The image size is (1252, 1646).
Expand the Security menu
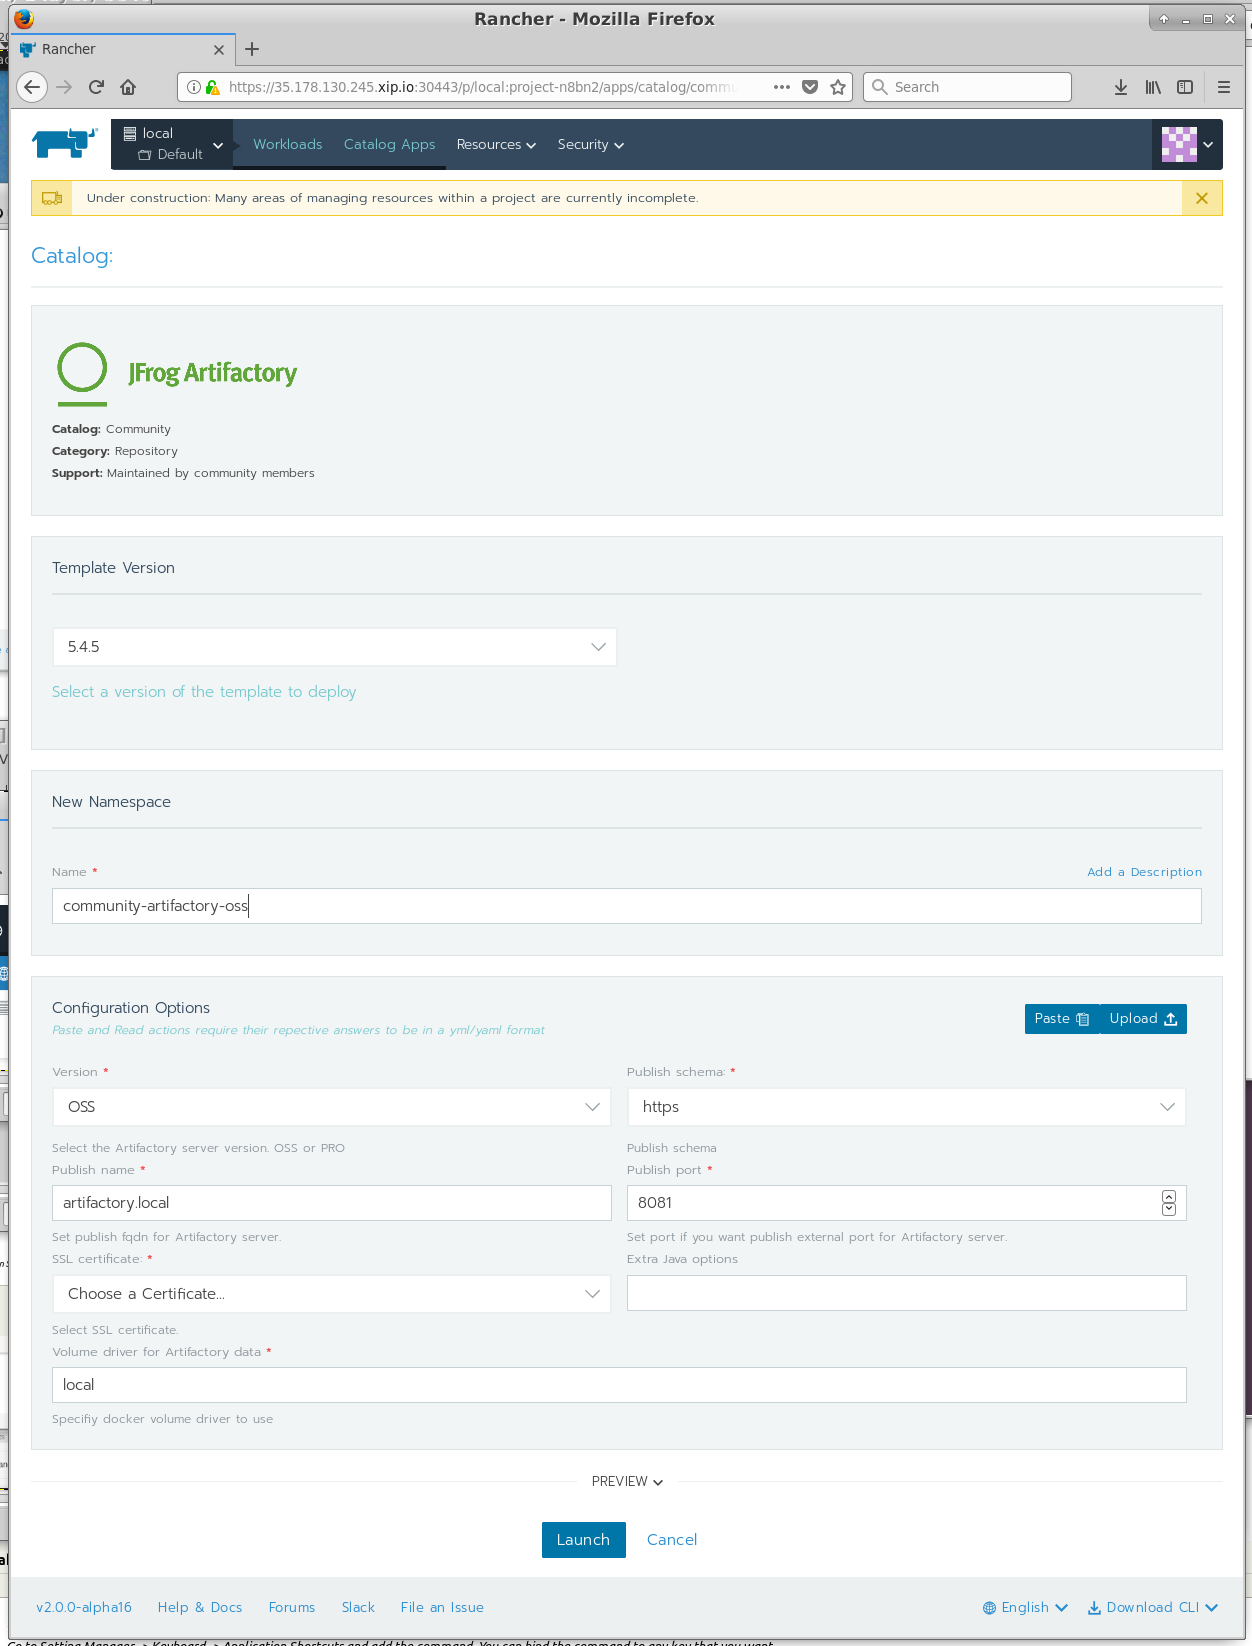[x=590, y=144]
